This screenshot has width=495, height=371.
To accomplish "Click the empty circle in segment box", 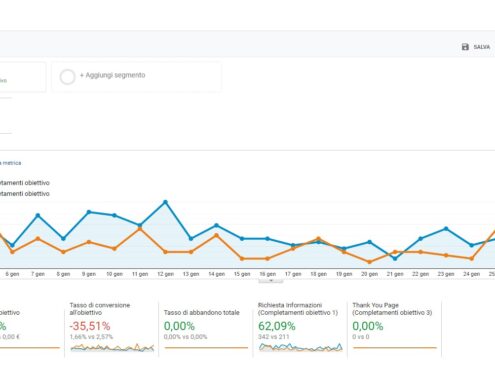I will click(x=67, y=77).
